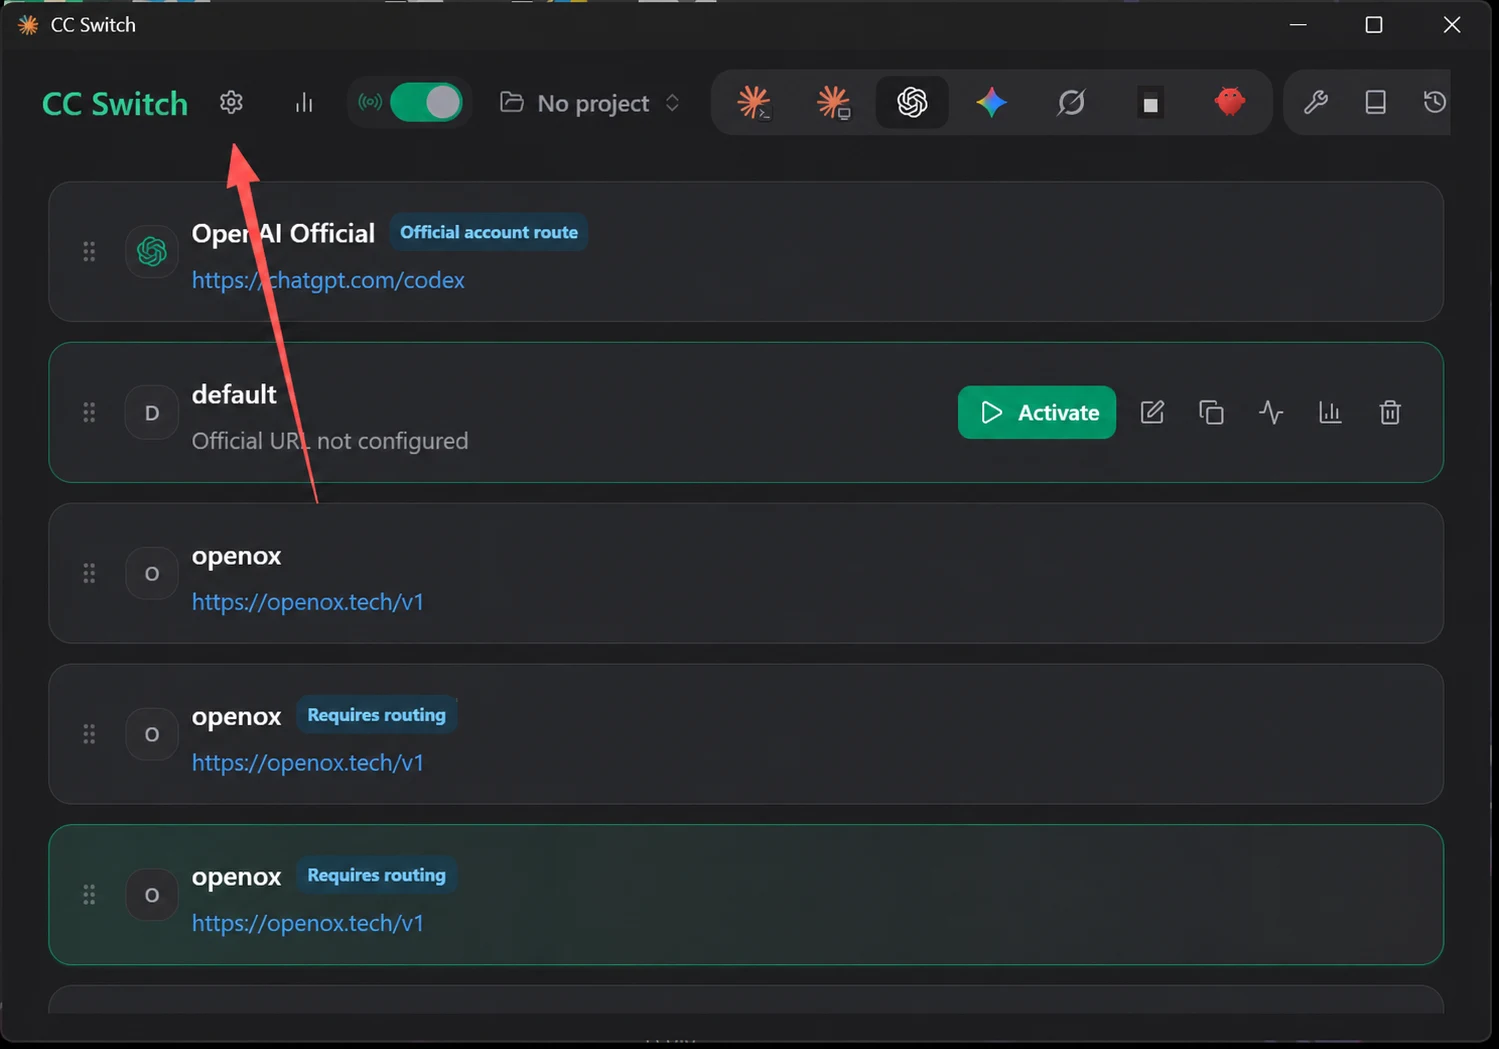The image size is (1499, 1049).
Task: Activate the default provider
Action: click(x=1037, y=412)
